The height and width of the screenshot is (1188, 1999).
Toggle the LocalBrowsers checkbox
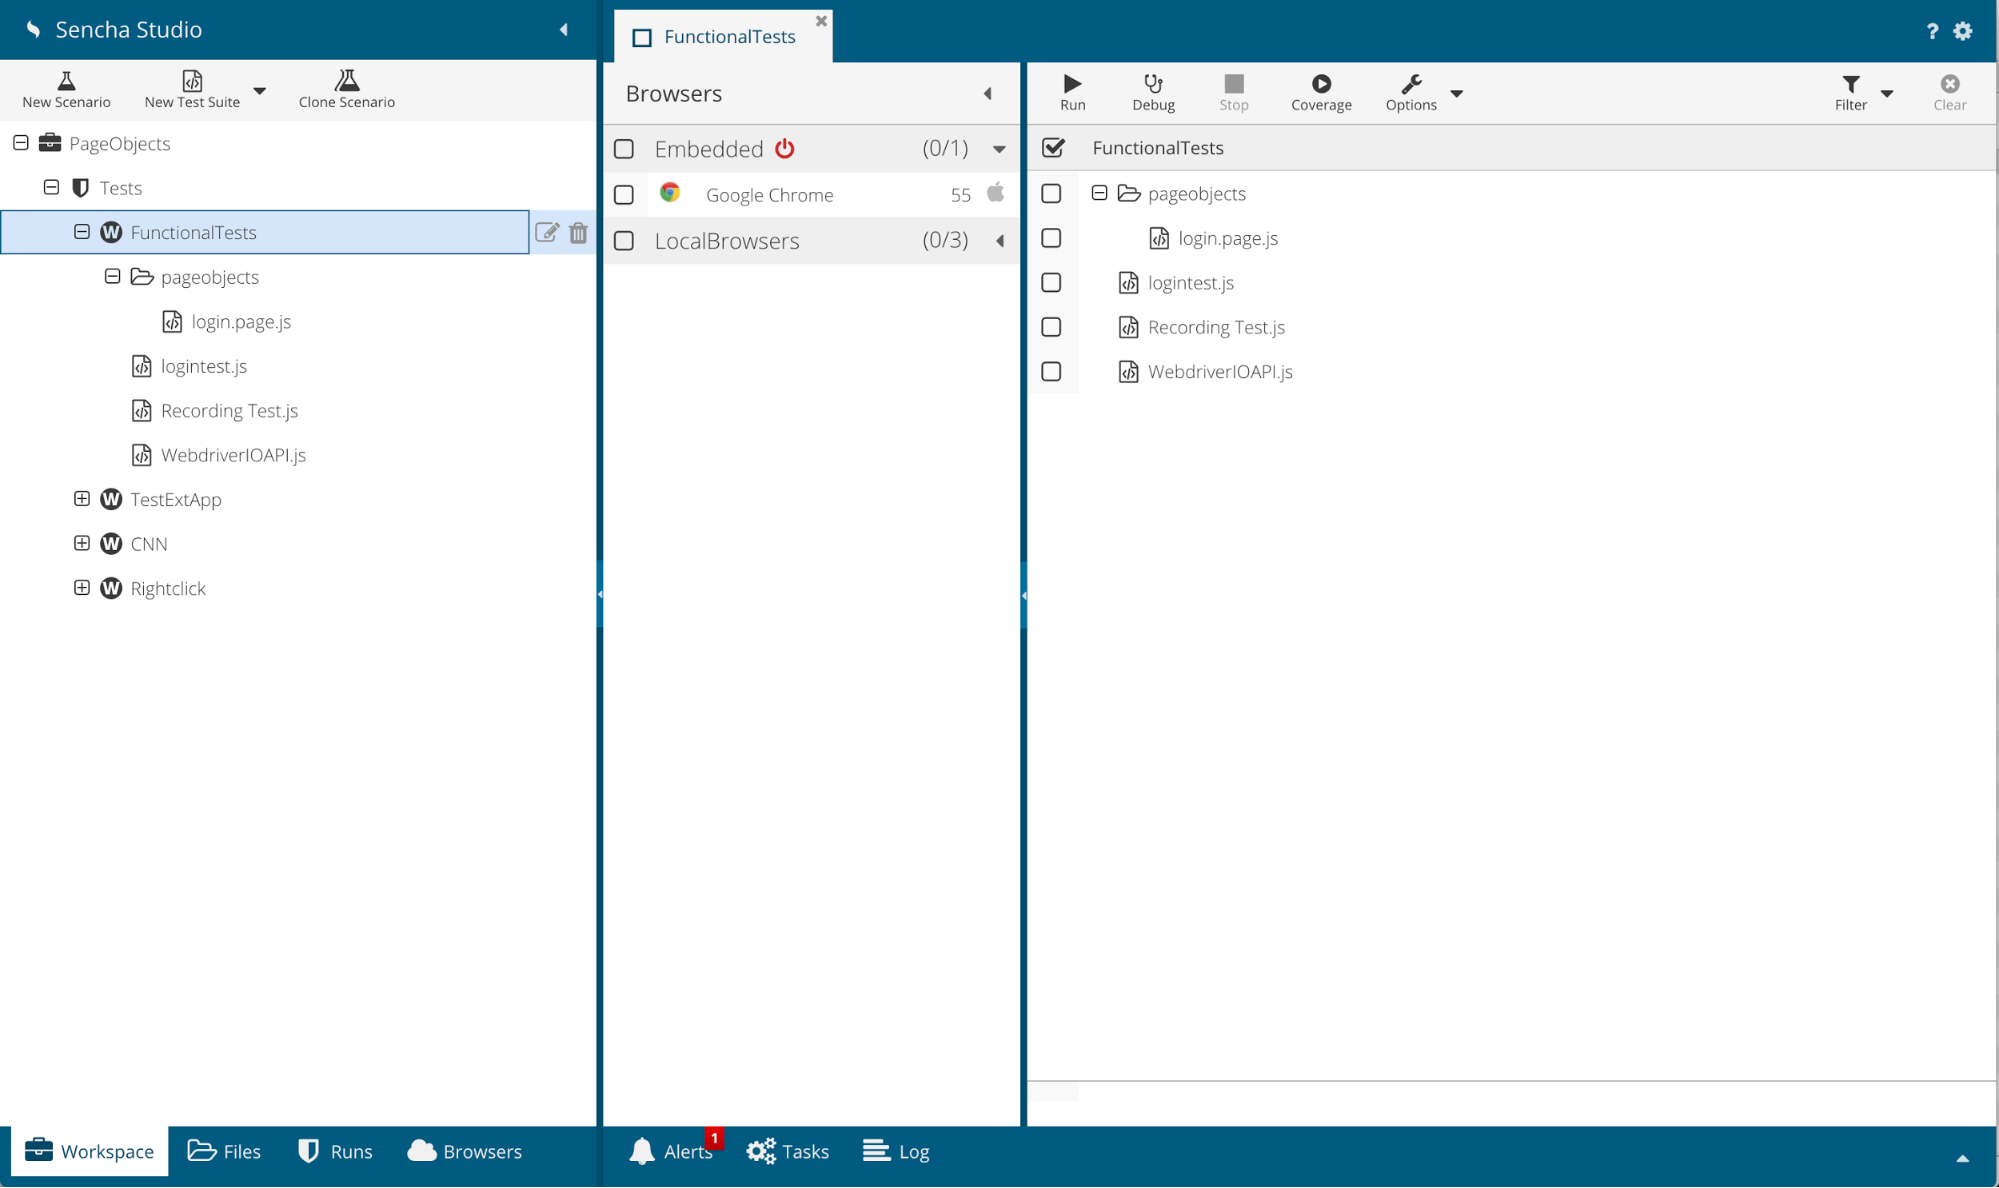[x=624, y=240]
